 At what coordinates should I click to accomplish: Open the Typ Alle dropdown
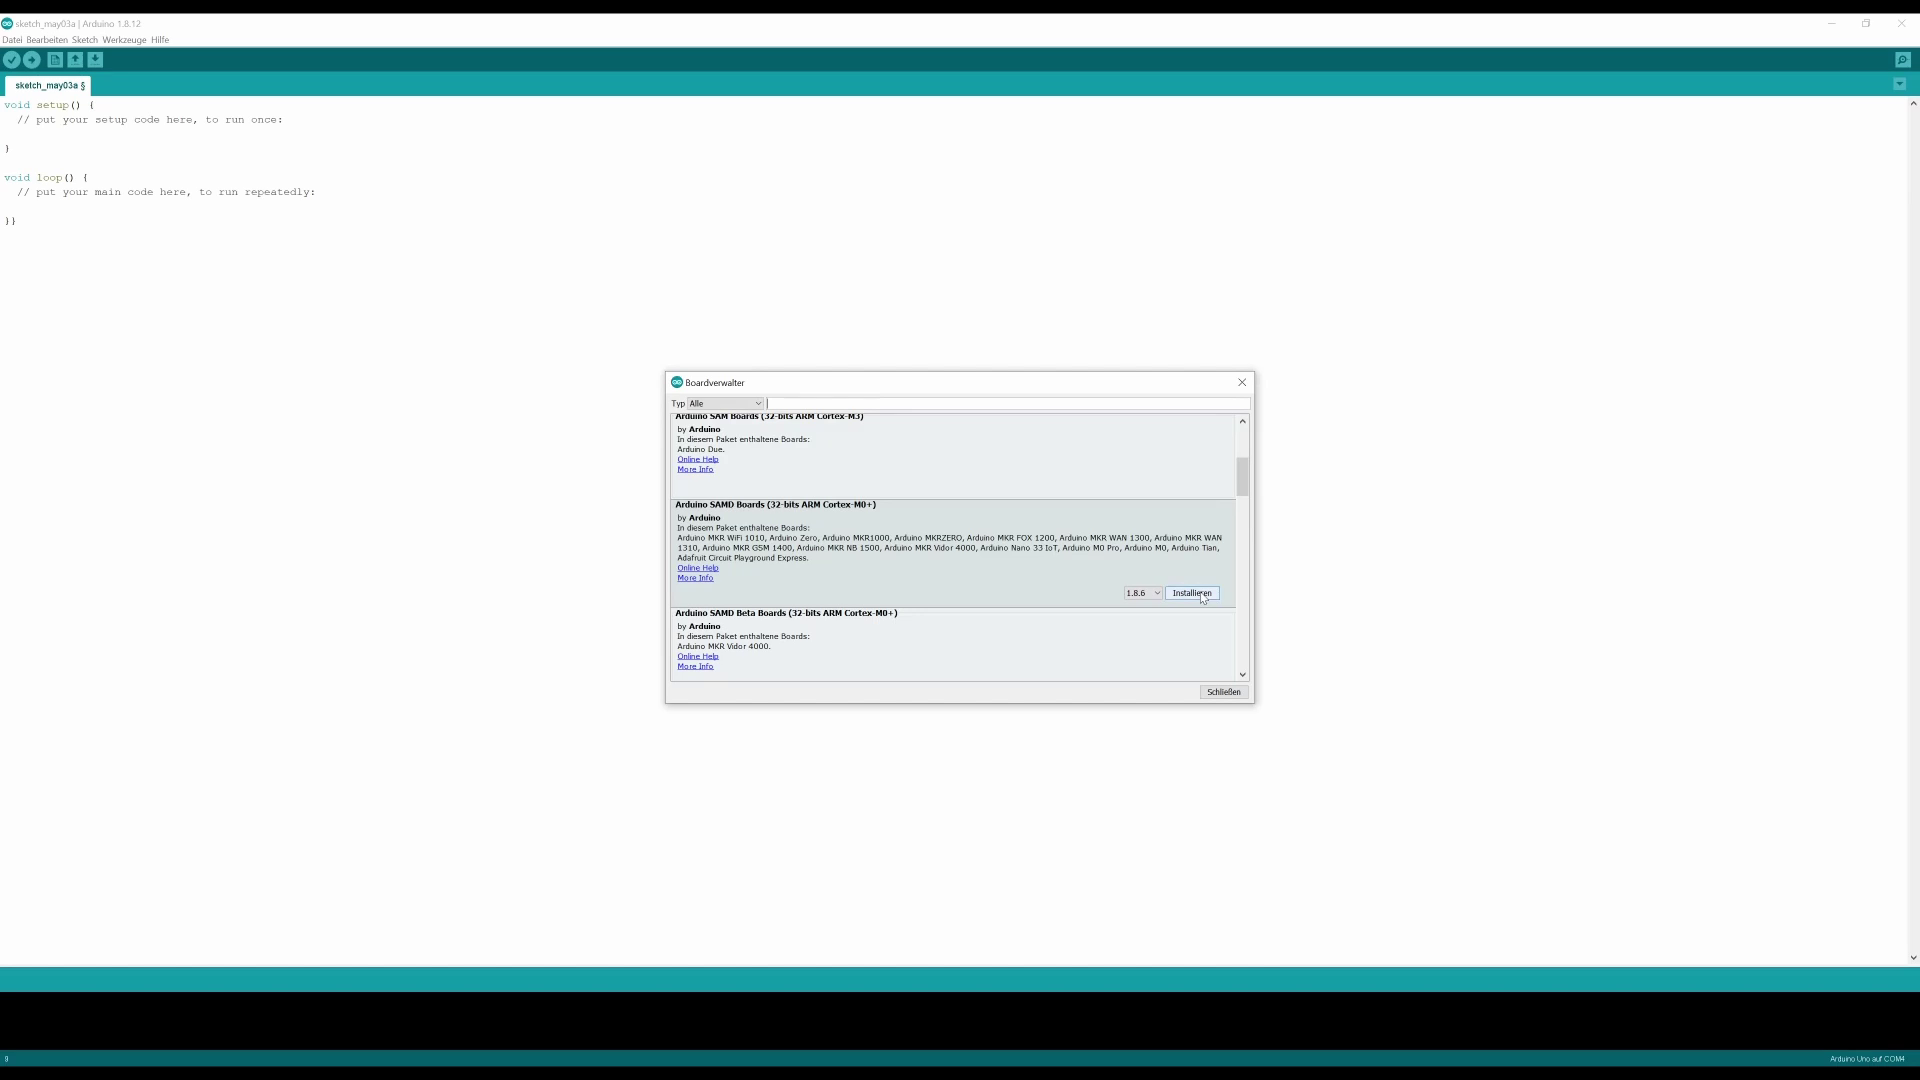coord(726,404)
